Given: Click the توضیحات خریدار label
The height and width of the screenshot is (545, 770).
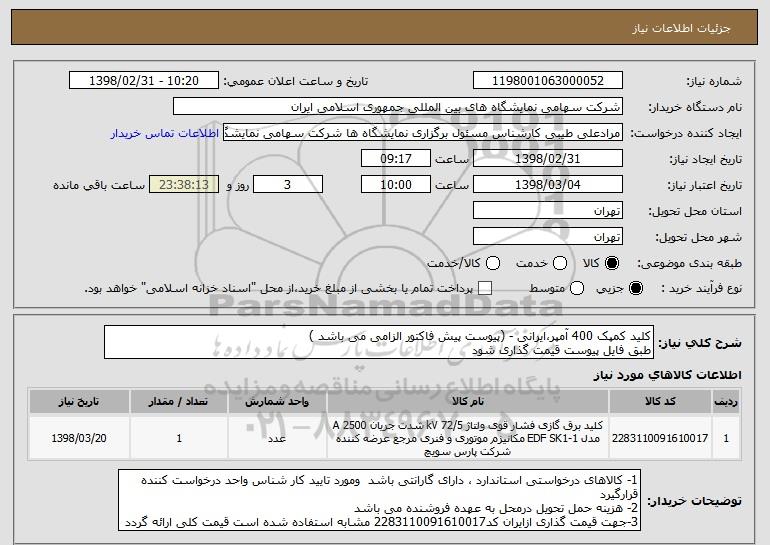Looking at the screenshot, I should click(694, 501).
